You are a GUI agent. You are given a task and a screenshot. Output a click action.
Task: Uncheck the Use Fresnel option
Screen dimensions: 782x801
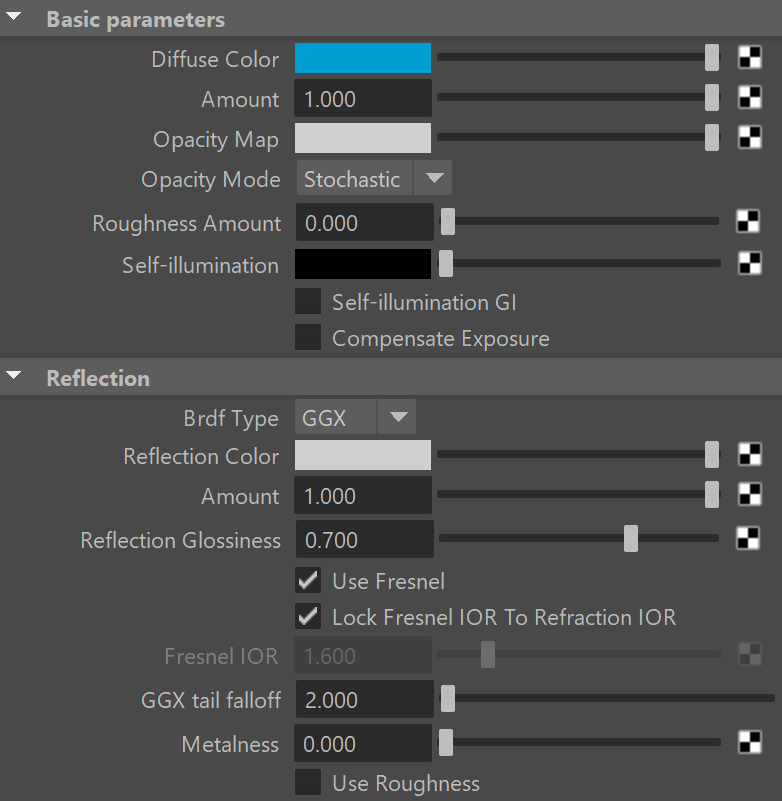tap(308, 580)
